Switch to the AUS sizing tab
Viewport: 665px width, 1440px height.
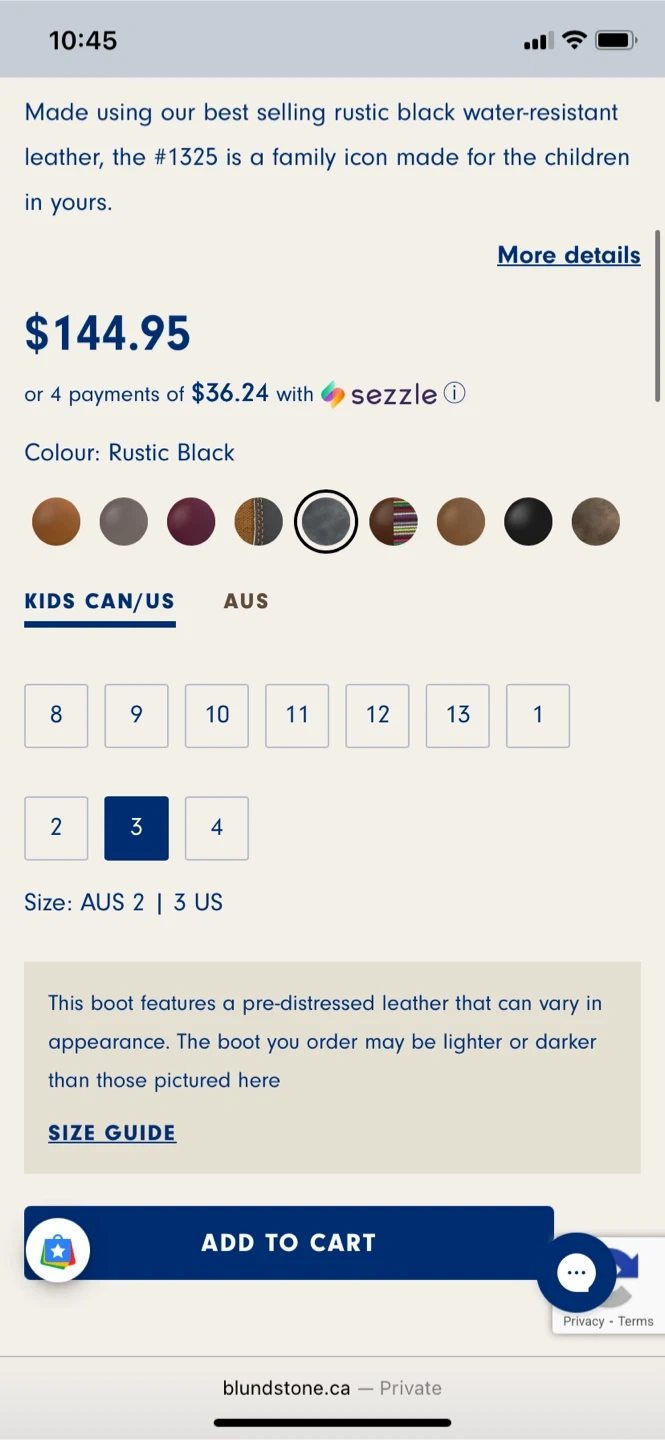tap(246, 601)
